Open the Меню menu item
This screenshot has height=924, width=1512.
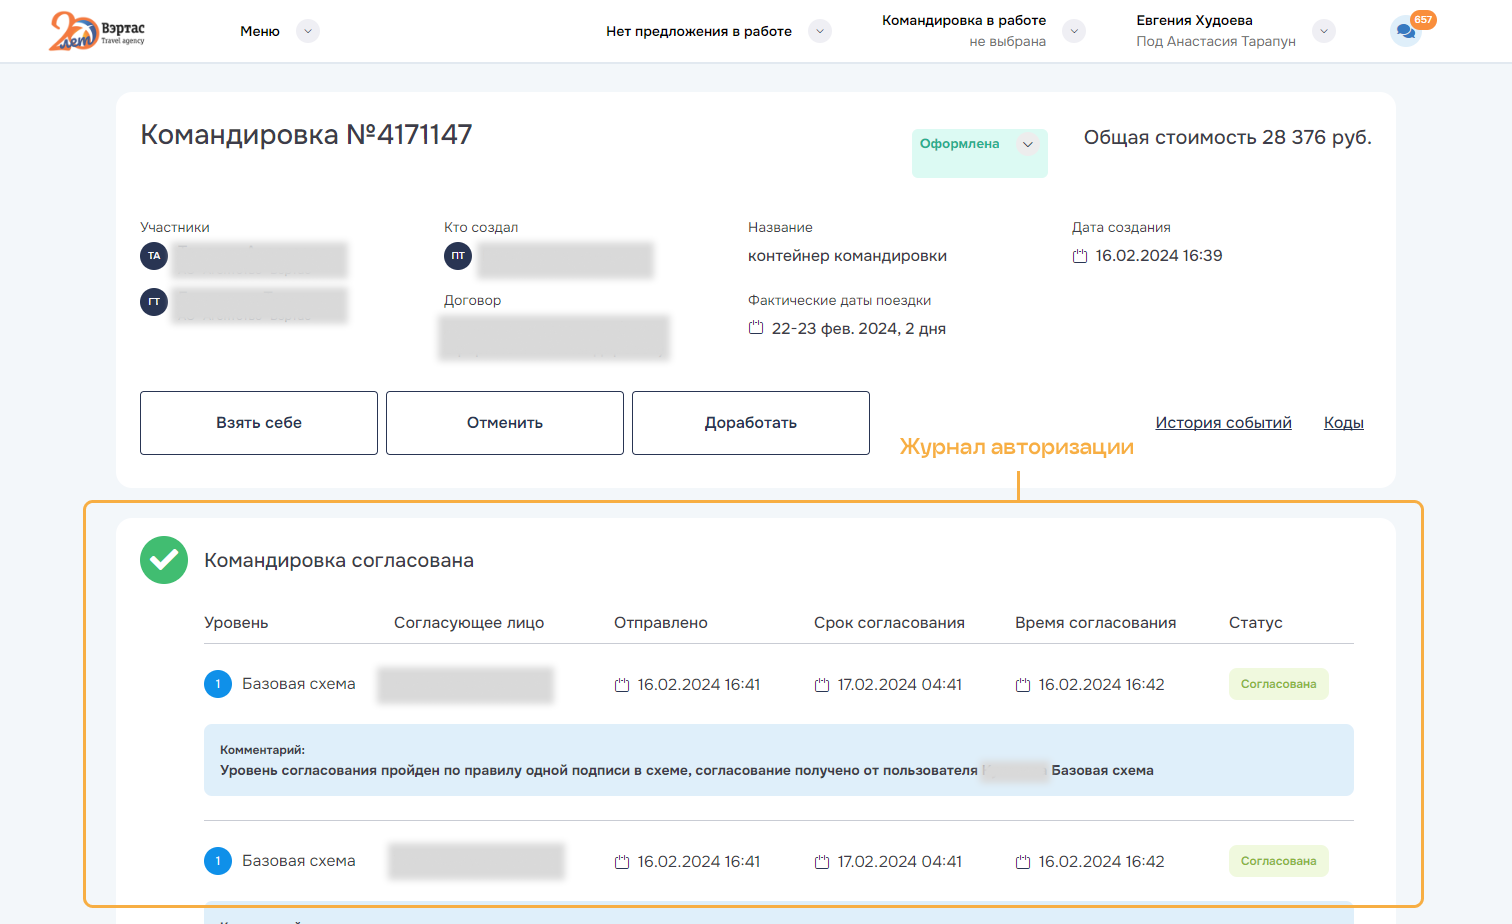[x=260, y=31]
